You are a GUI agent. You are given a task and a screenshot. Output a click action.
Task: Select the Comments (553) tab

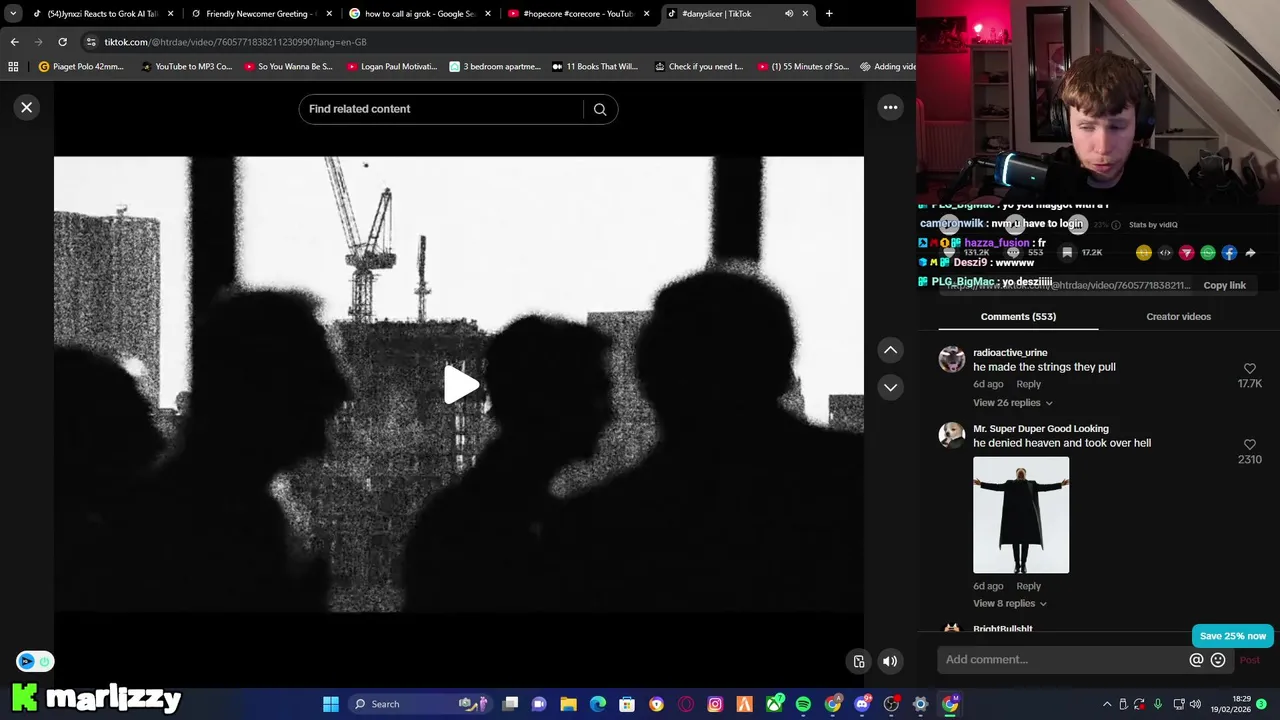pyautogui.click(x=1018, y=317)
